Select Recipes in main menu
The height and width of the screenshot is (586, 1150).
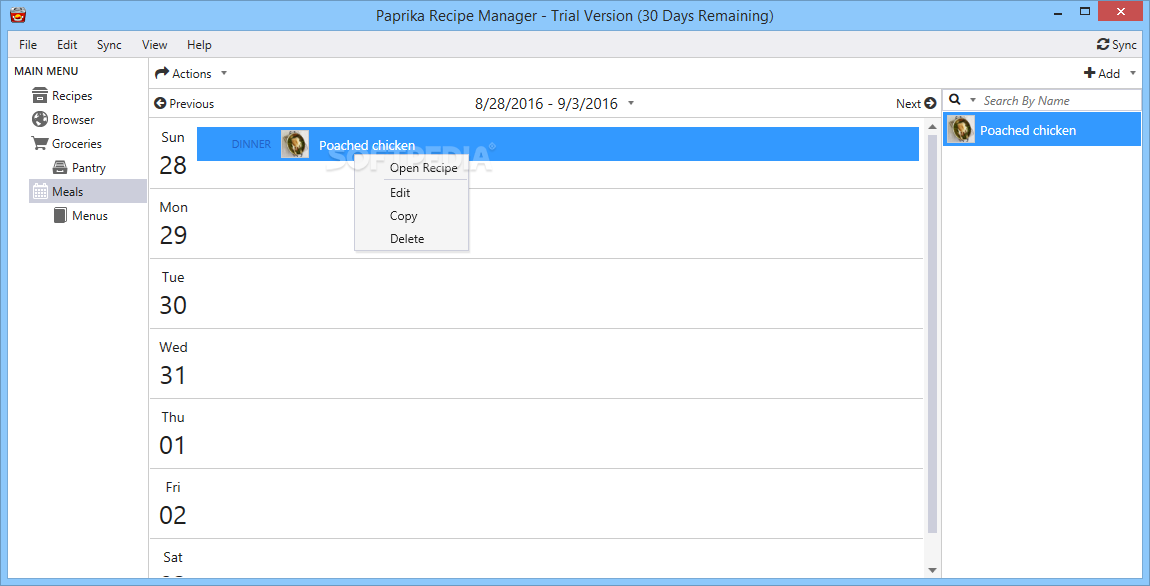(x=72, y=95)
